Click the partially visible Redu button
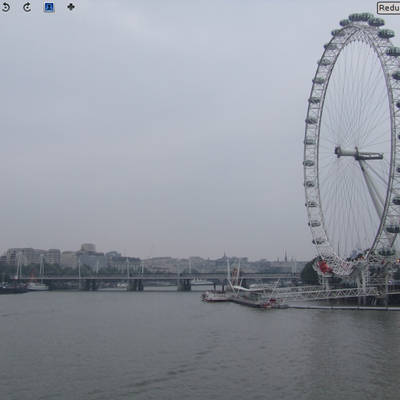The image size is (400, 400). click(388, 8)
